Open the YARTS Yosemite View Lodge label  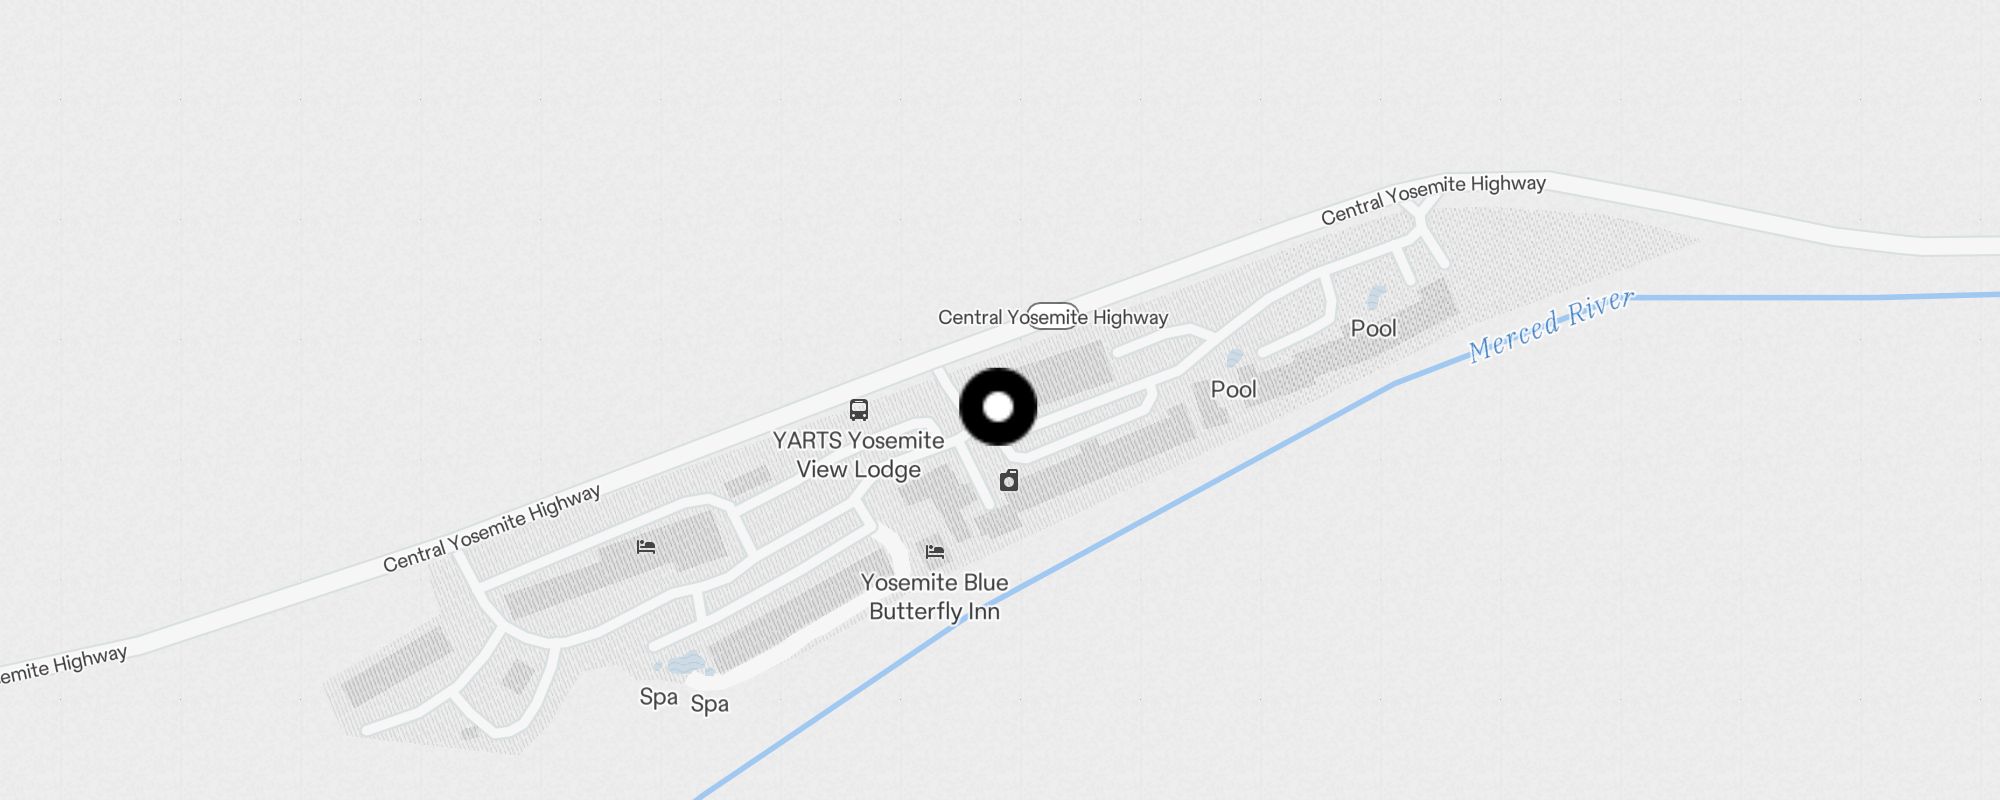[859, 455]
